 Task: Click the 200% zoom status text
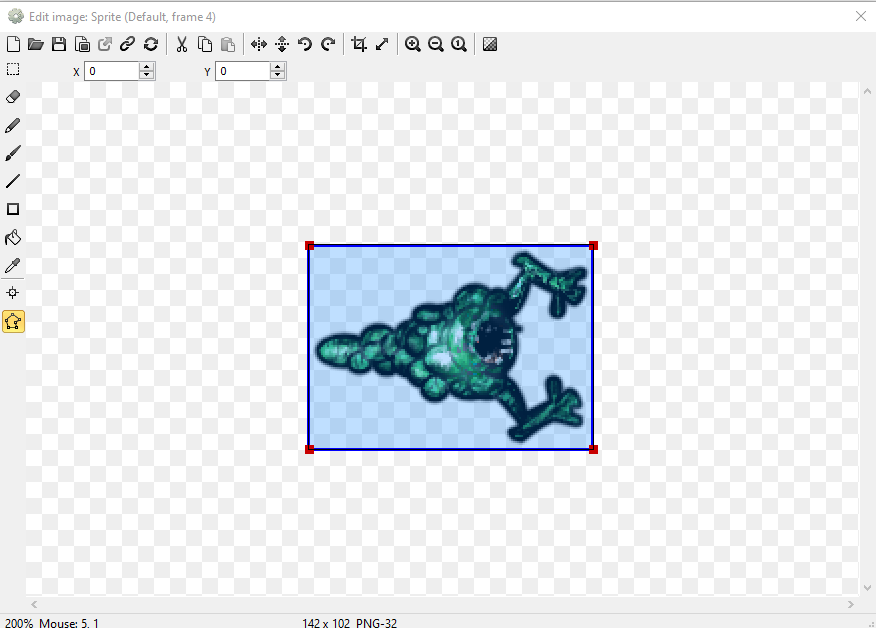pos(19,622)
